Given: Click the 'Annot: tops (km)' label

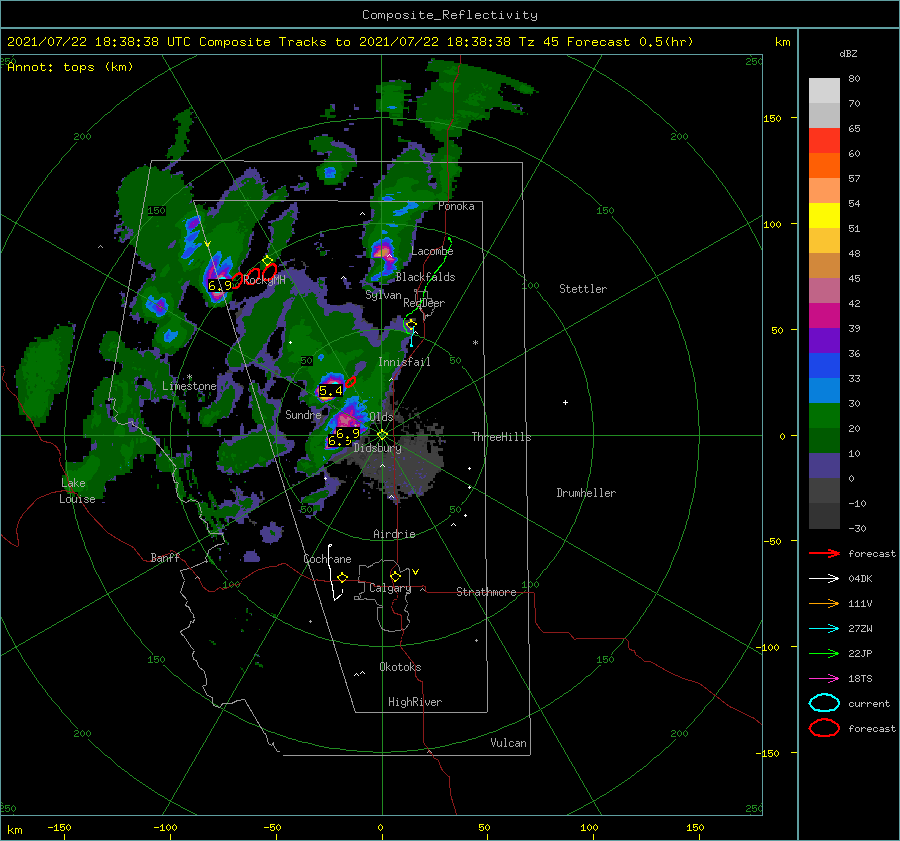Looking at the screenshot, I should pyautogui.click(x=70, y=67).
